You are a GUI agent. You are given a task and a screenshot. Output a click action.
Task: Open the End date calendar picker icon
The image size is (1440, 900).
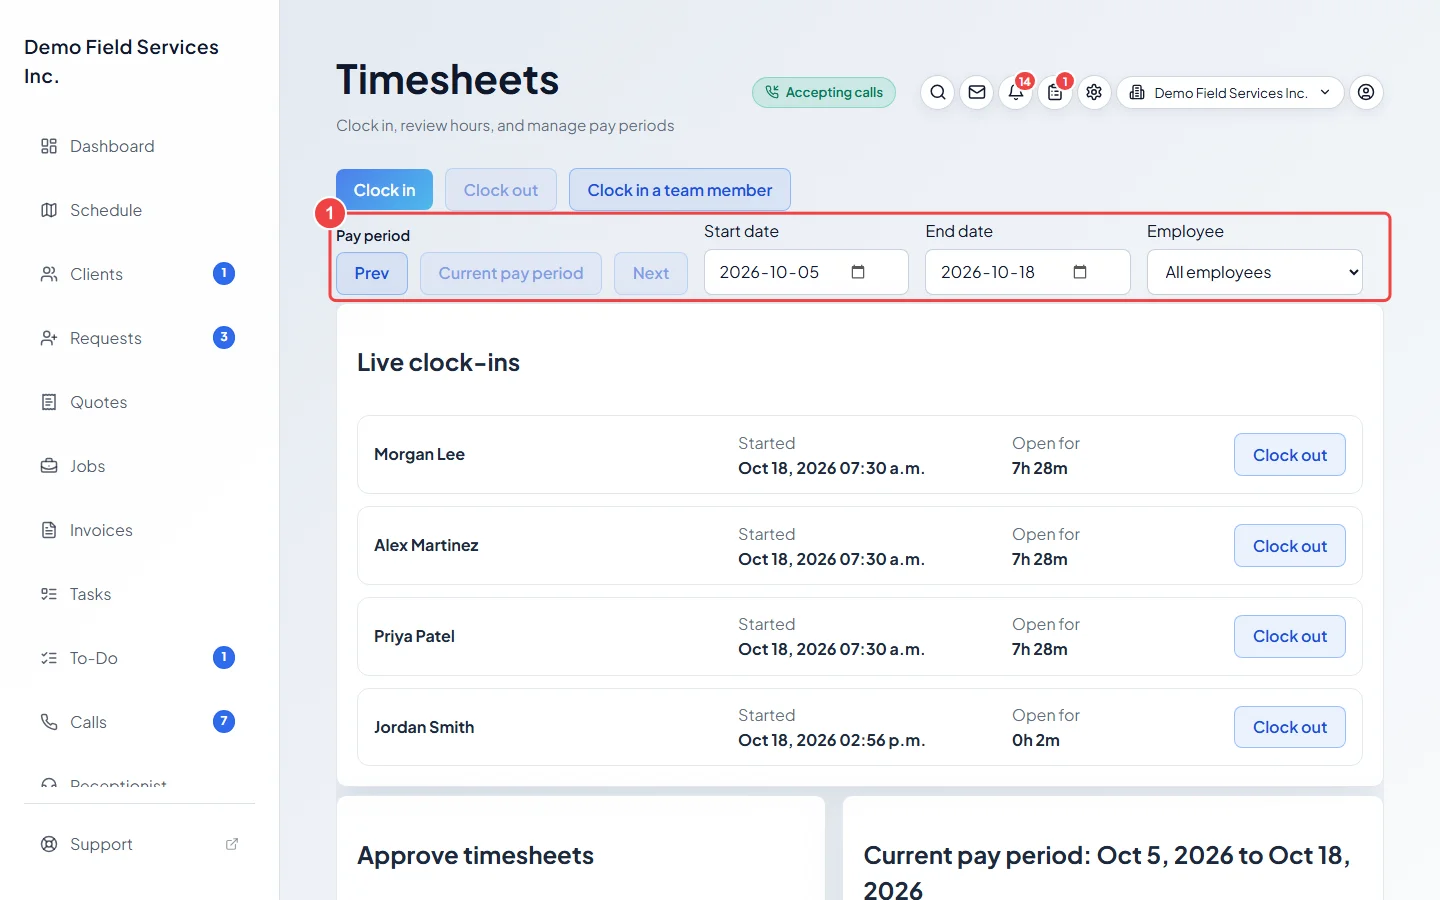pos(1080,272)
